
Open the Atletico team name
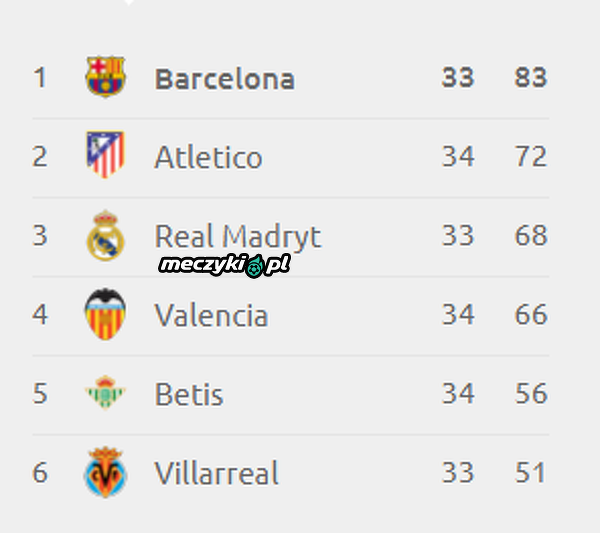(x=208, y=157)
